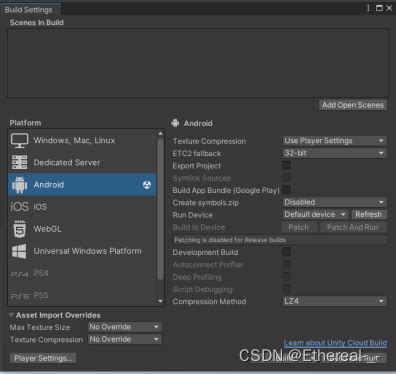Screen dimensions: 396x374
Task: Click the PS4 platform label
Action: (x=41, y=273)
